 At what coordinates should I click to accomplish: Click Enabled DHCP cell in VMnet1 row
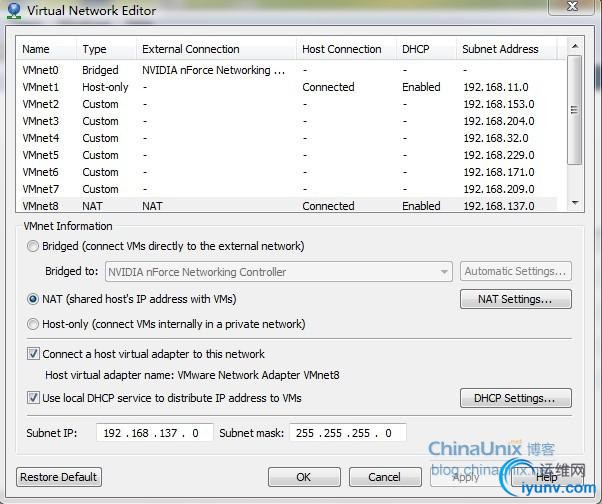pos(421,87)
